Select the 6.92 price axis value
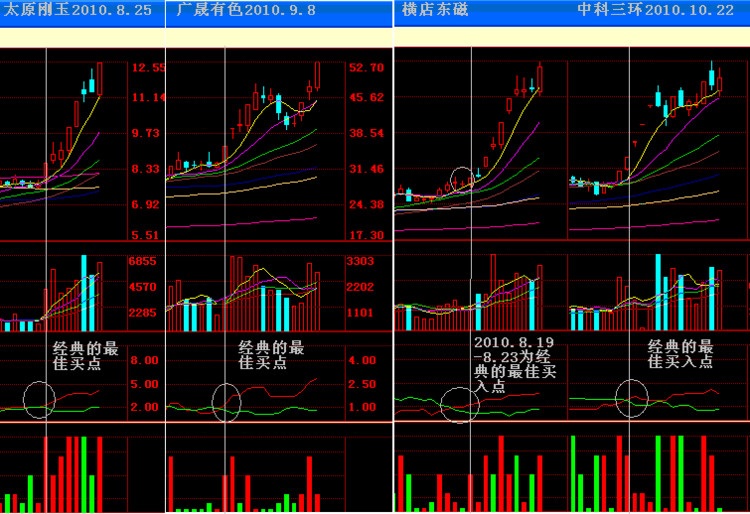 point(145,205)
